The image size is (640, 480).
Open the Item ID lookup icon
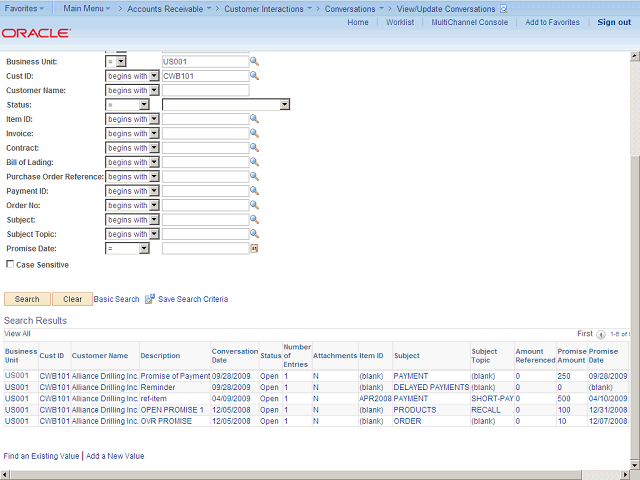pos(254,119)
